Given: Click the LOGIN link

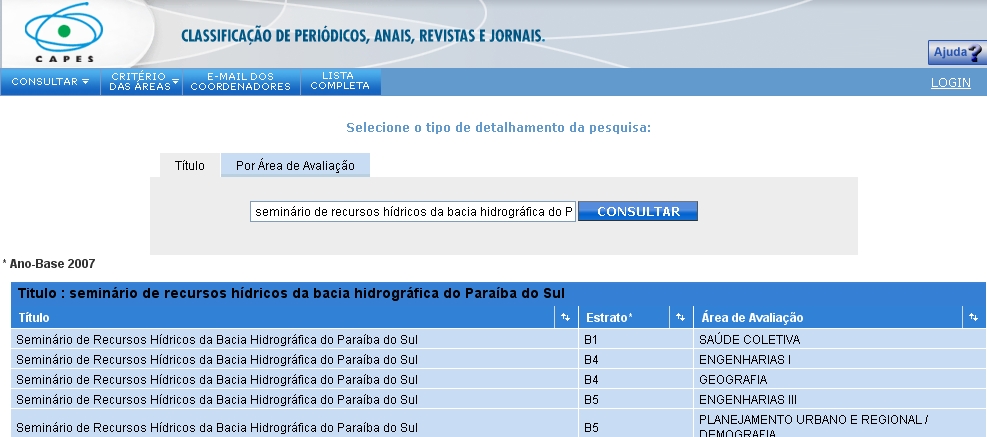Looking at the screenshot, I should point(950,83).
